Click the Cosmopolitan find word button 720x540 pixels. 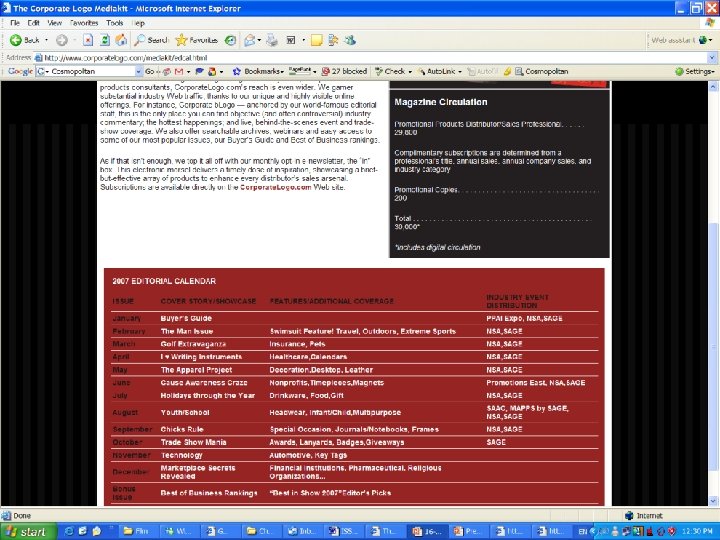[x=541, y=71]
